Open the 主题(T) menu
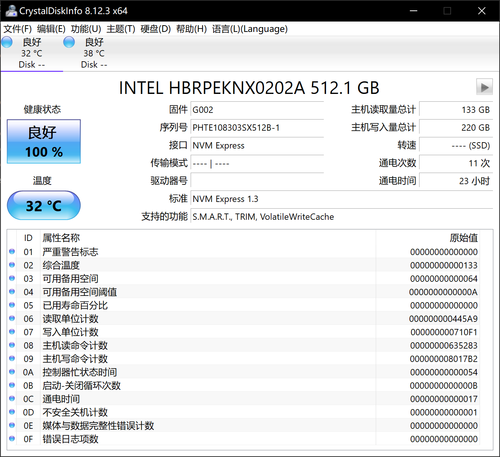Viewport: 500px width, 457px height. (x=121, y=29)
